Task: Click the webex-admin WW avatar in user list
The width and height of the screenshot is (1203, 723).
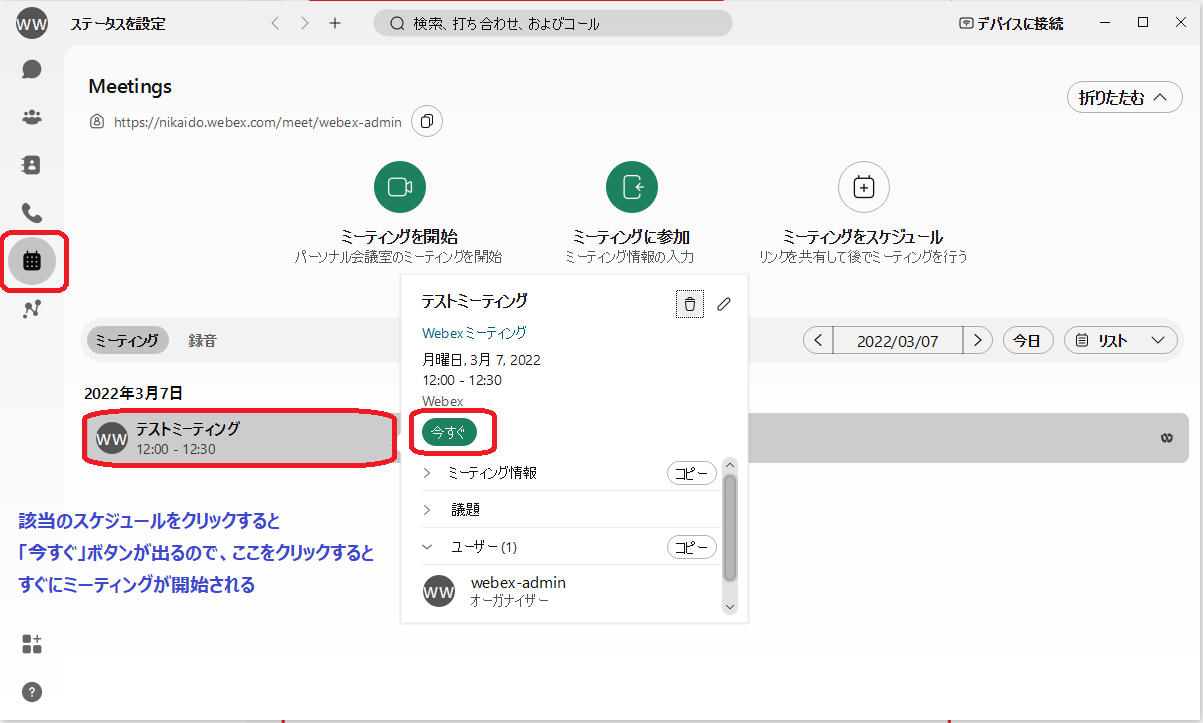Action: tap(439, 591)
